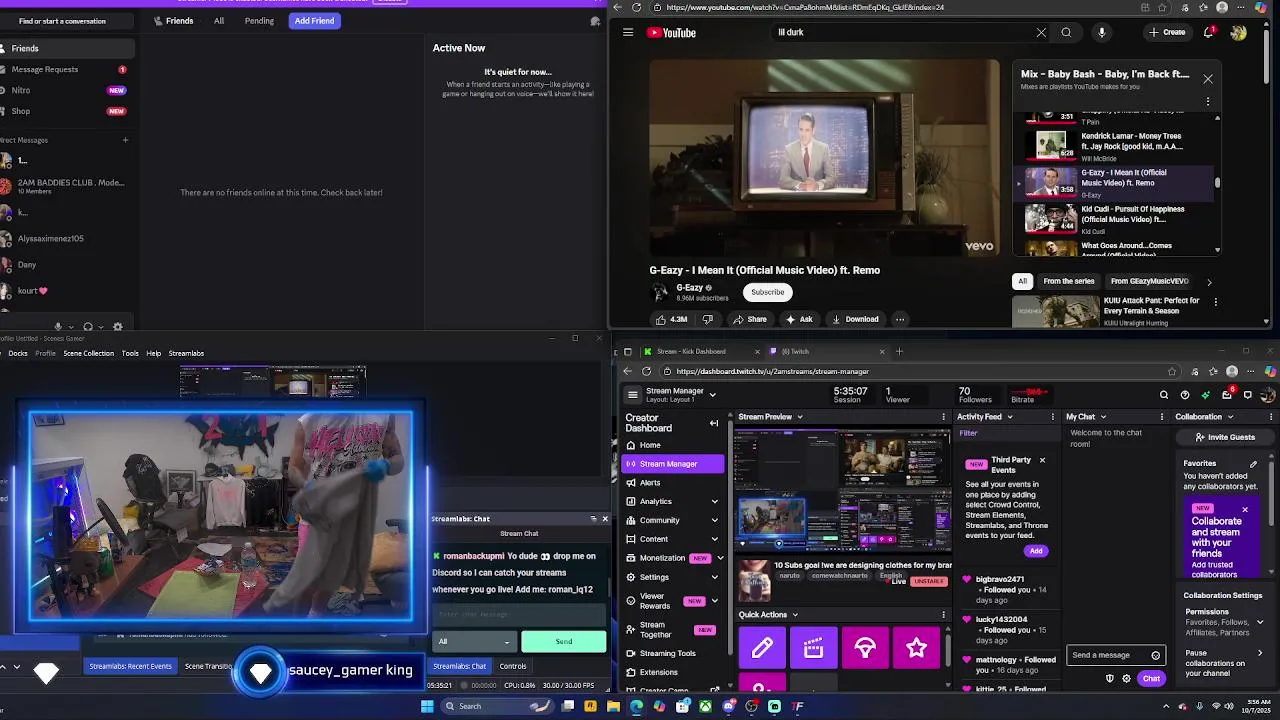Image resolution: width=1280 pixels, height=720 pixels.
Task: Create a new Discord direct message
Action: (125, 140)
